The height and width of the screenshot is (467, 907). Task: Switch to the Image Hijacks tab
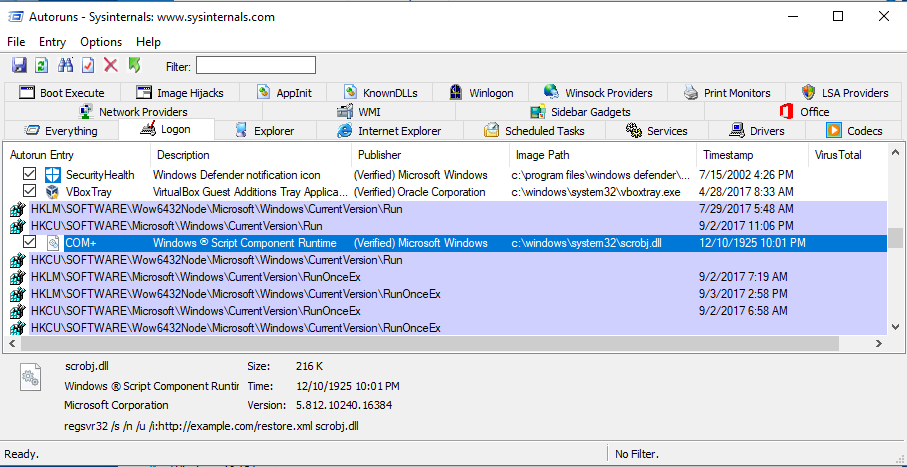point(179,93)
